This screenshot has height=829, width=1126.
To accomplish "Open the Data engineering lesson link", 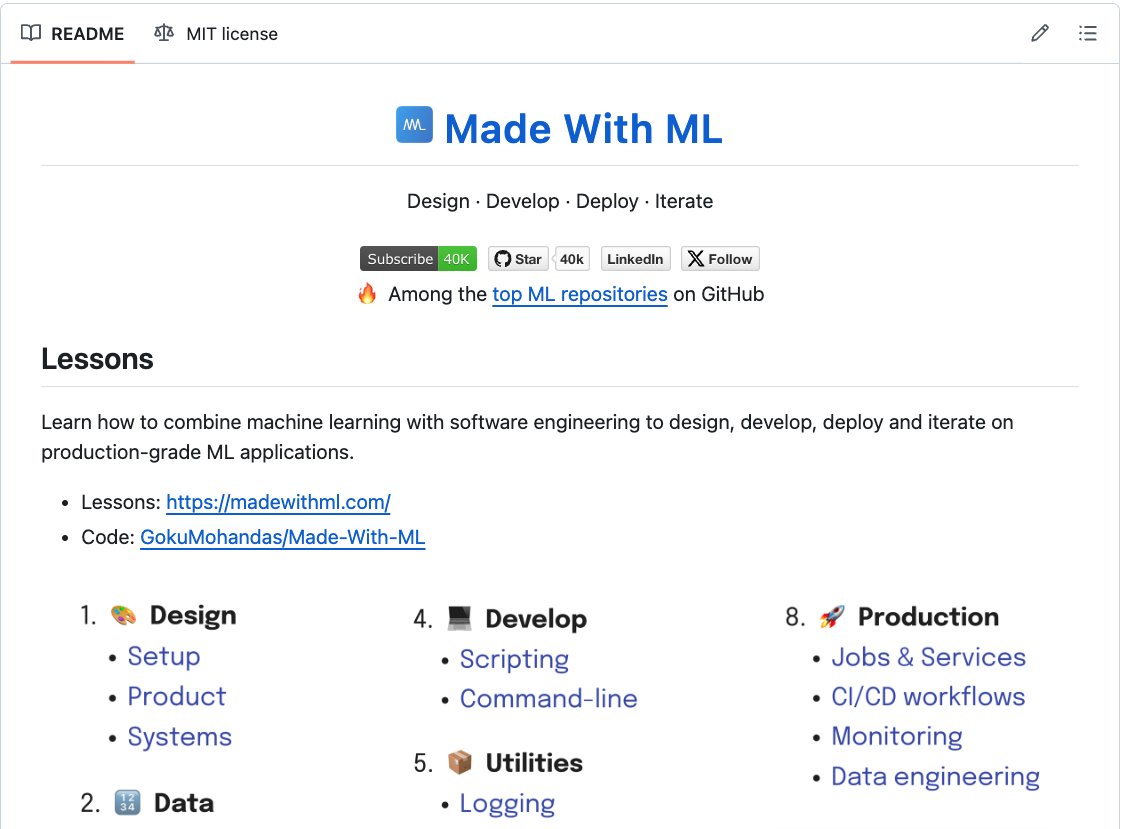I will click(935, 777).
